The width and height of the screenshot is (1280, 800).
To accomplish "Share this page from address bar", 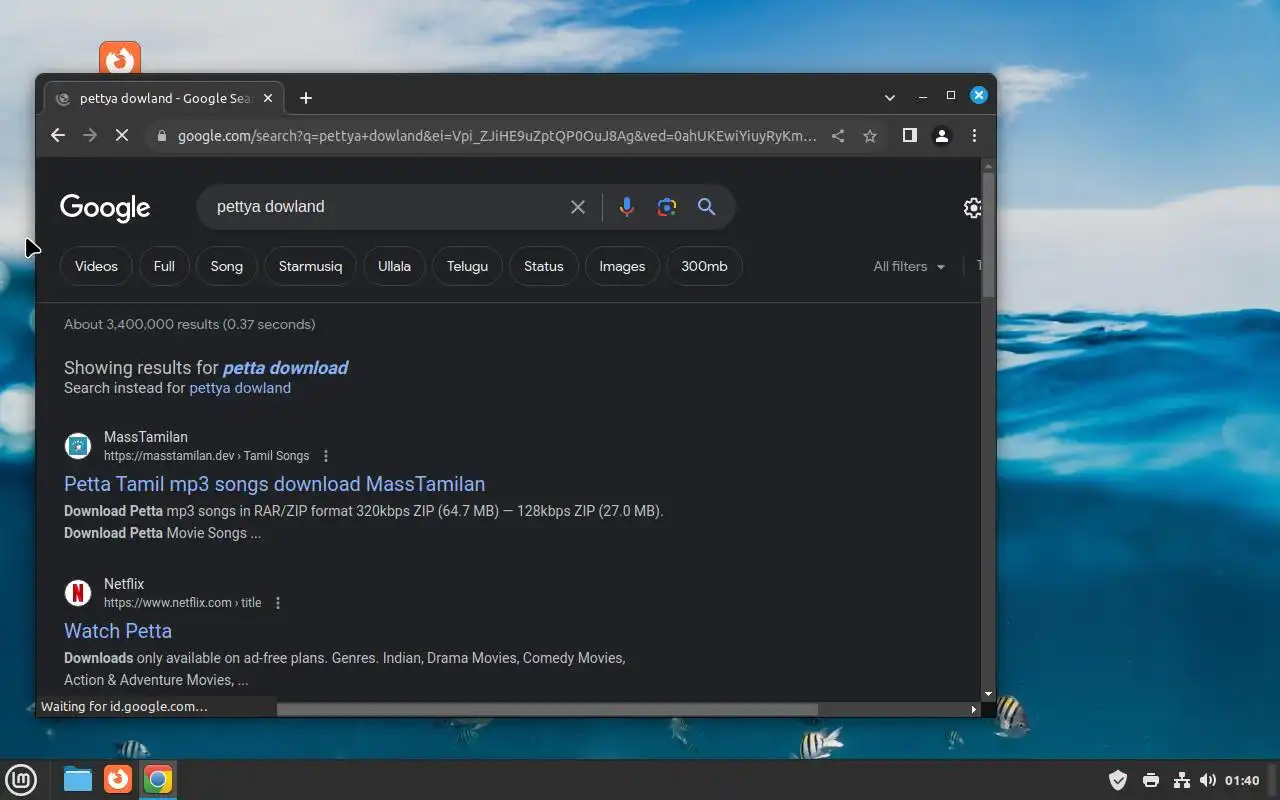I will 838,136.
